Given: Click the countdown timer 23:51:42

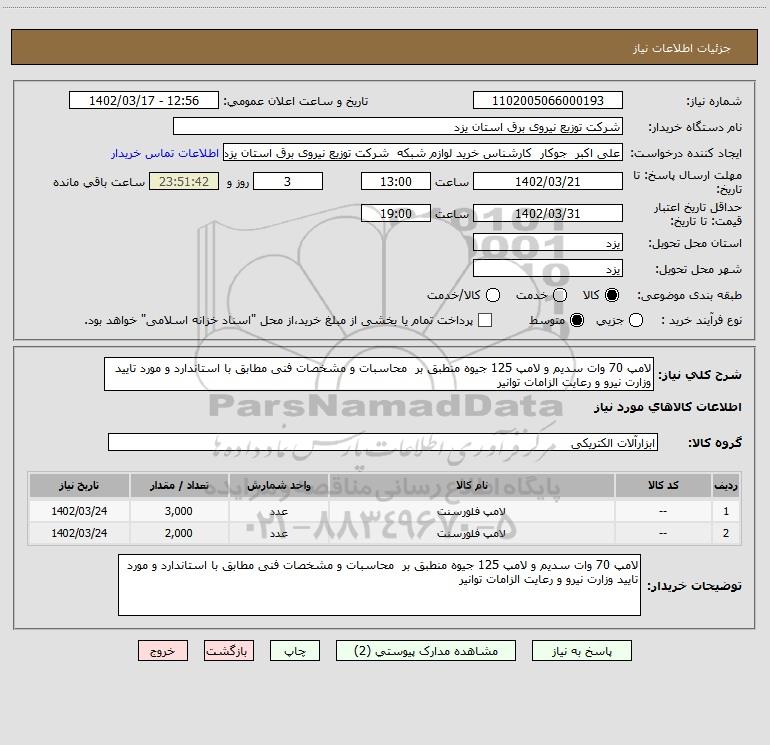Looking at the screenshot, I should [184, 182].
